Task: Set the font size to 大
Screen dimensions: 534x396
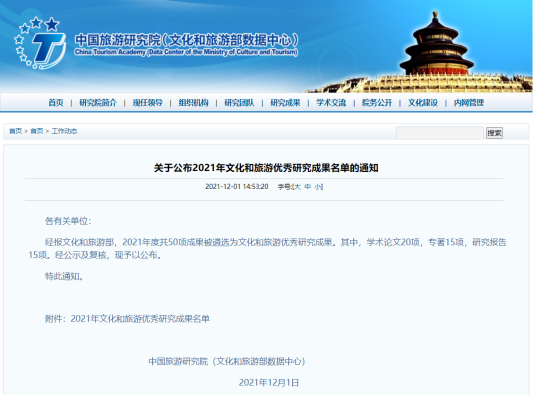Action: (297, 187)
